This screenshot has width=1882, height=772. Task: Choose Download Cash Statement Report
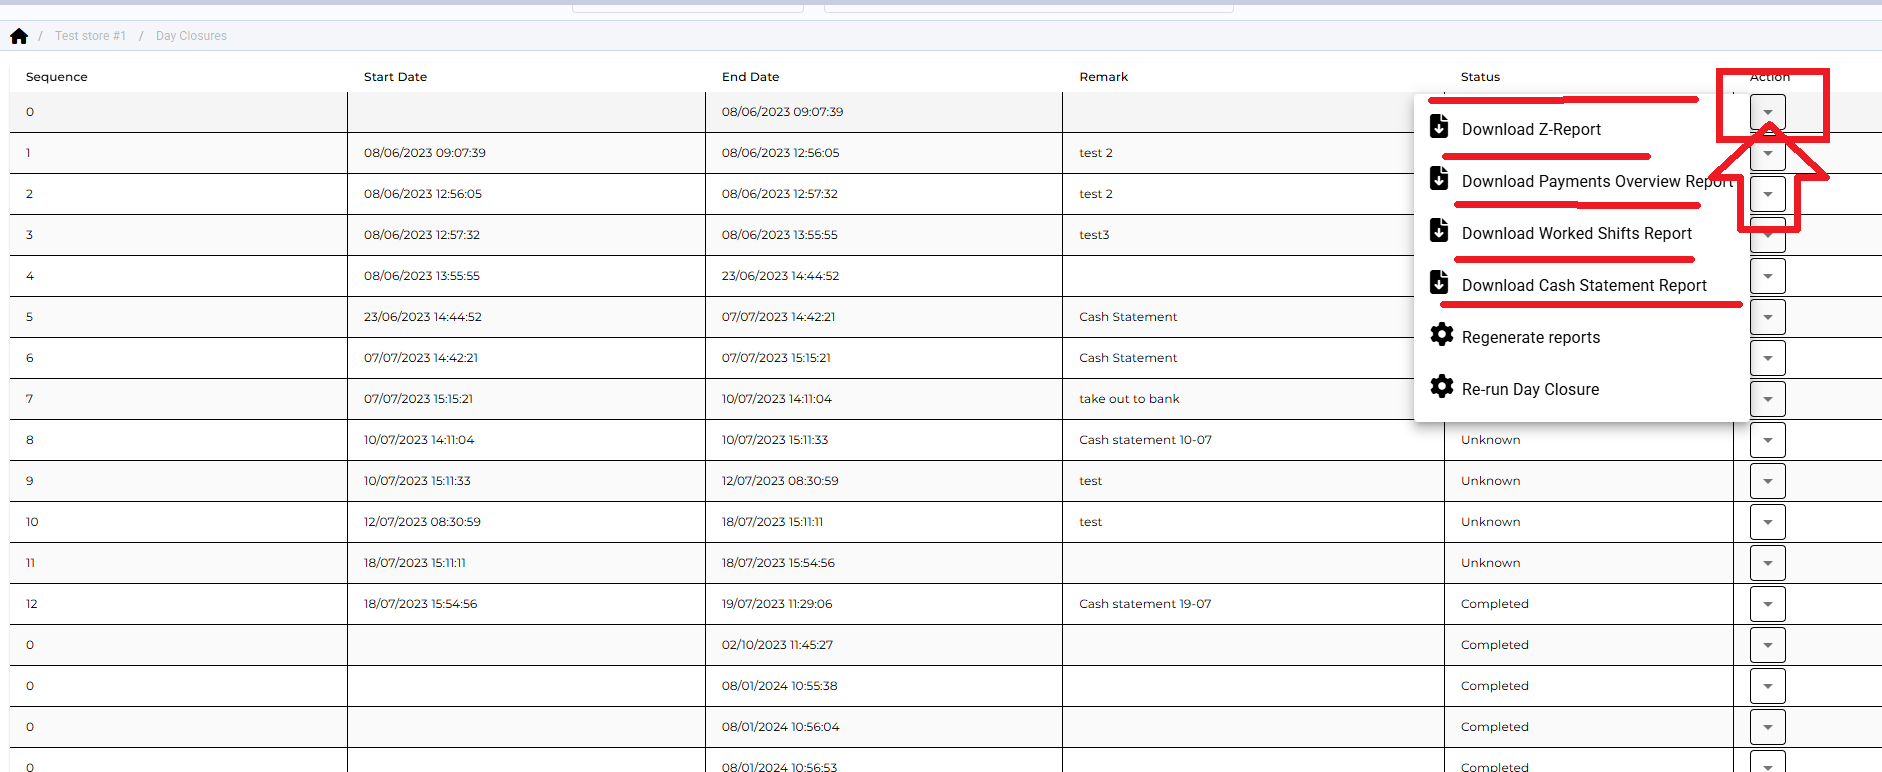pyautogui.click(x=1583, y=286)
